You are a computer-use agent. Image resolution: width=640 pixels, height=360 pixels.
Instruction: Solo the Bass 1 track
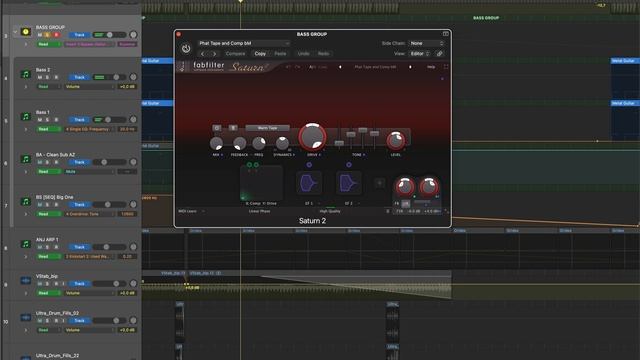48,120
